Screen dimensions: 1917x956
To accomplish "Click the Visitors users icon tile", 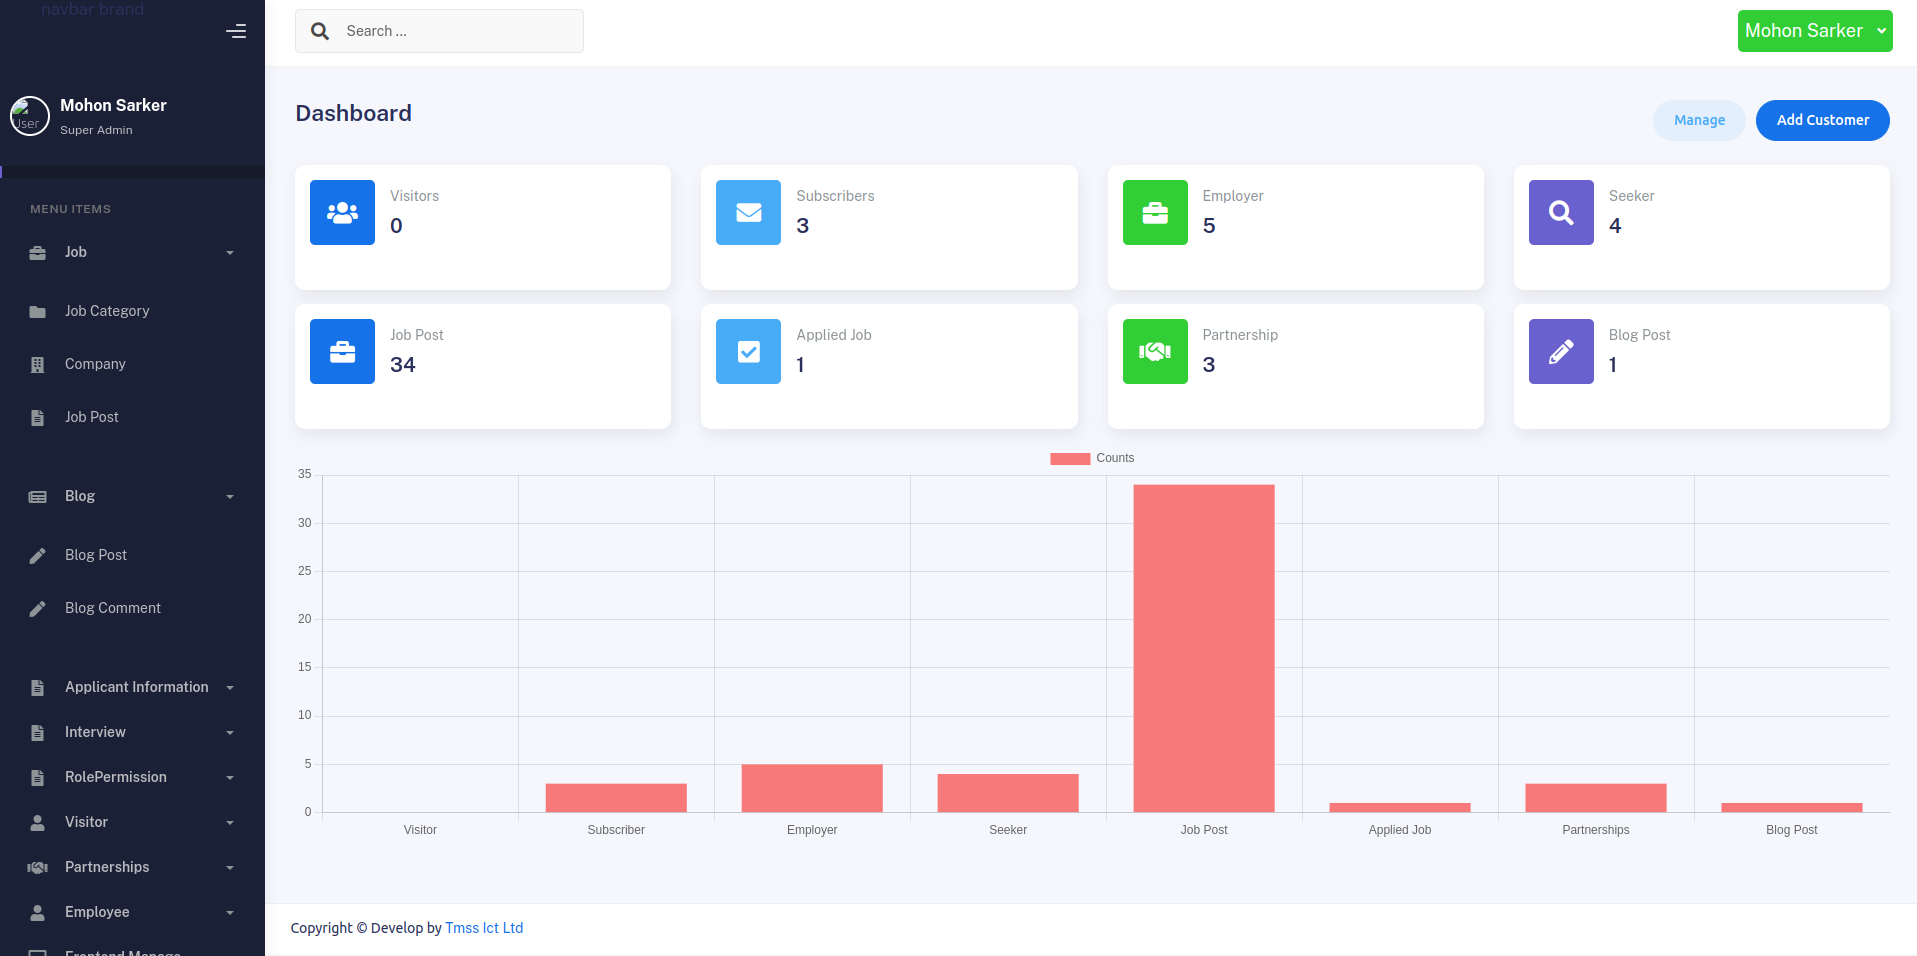I will coord(342,212).
